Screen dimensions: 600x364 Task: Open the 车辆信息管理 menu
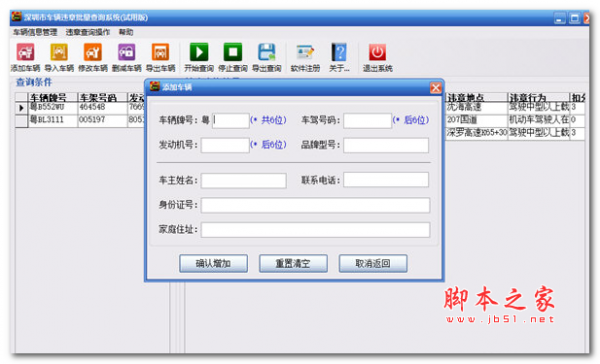tap(35, 32)
